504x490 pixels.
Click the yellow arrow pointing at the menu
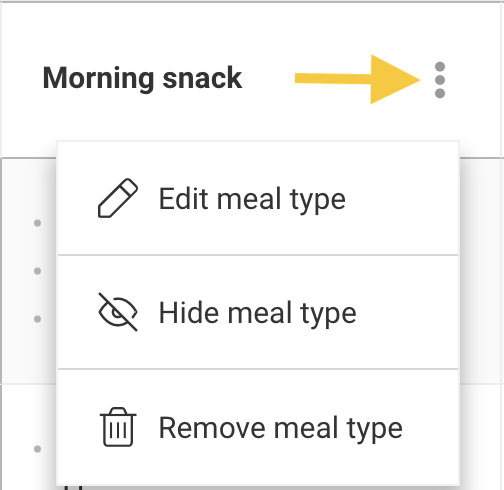357,79
